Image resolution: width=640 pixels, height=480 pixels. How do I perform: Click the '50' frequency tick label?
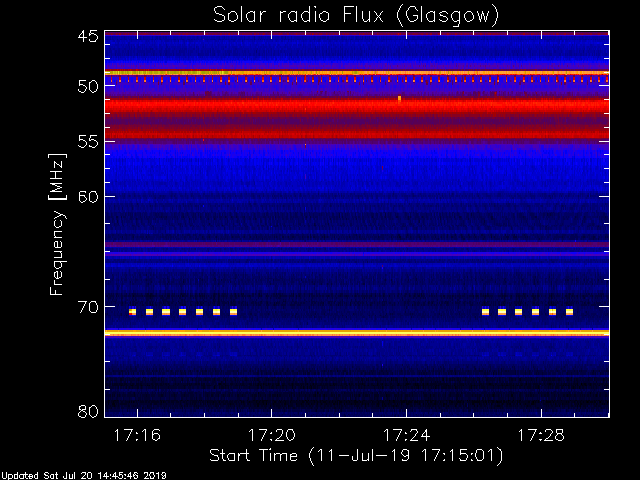point(88,86)
